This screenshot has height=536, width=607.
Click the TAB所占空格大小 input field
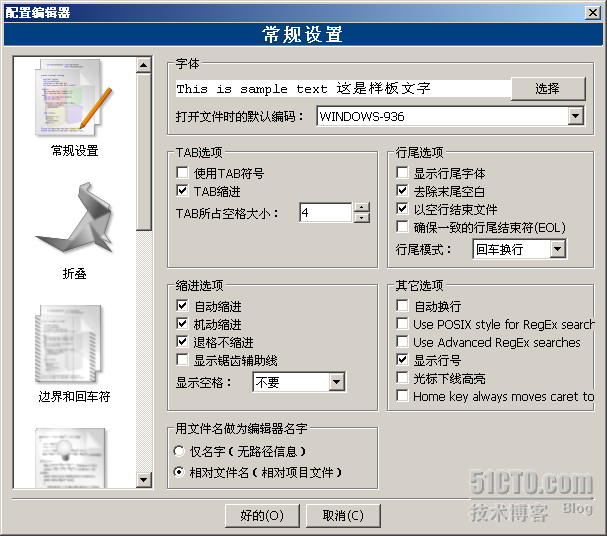pos(326,212)
